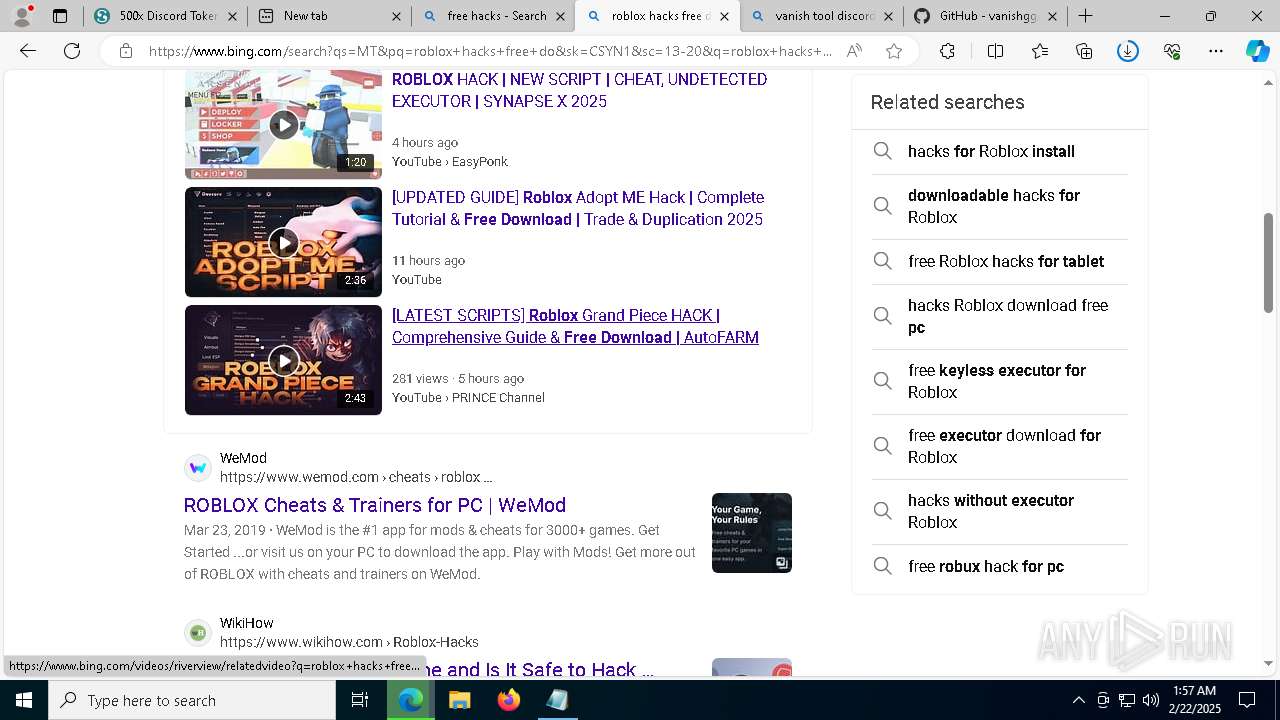Open the volume speaker tray icon
Image resolution: width=1280 pixels, height=720 pixels.
pyautogui.click(x=1151, y=700)
